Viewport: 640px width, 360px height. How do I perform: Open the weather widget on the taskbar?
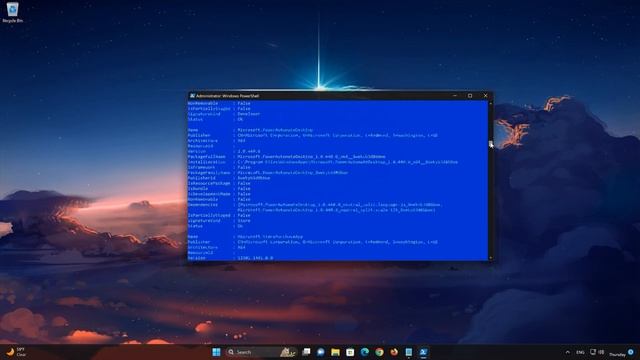[x=16, y=352]
